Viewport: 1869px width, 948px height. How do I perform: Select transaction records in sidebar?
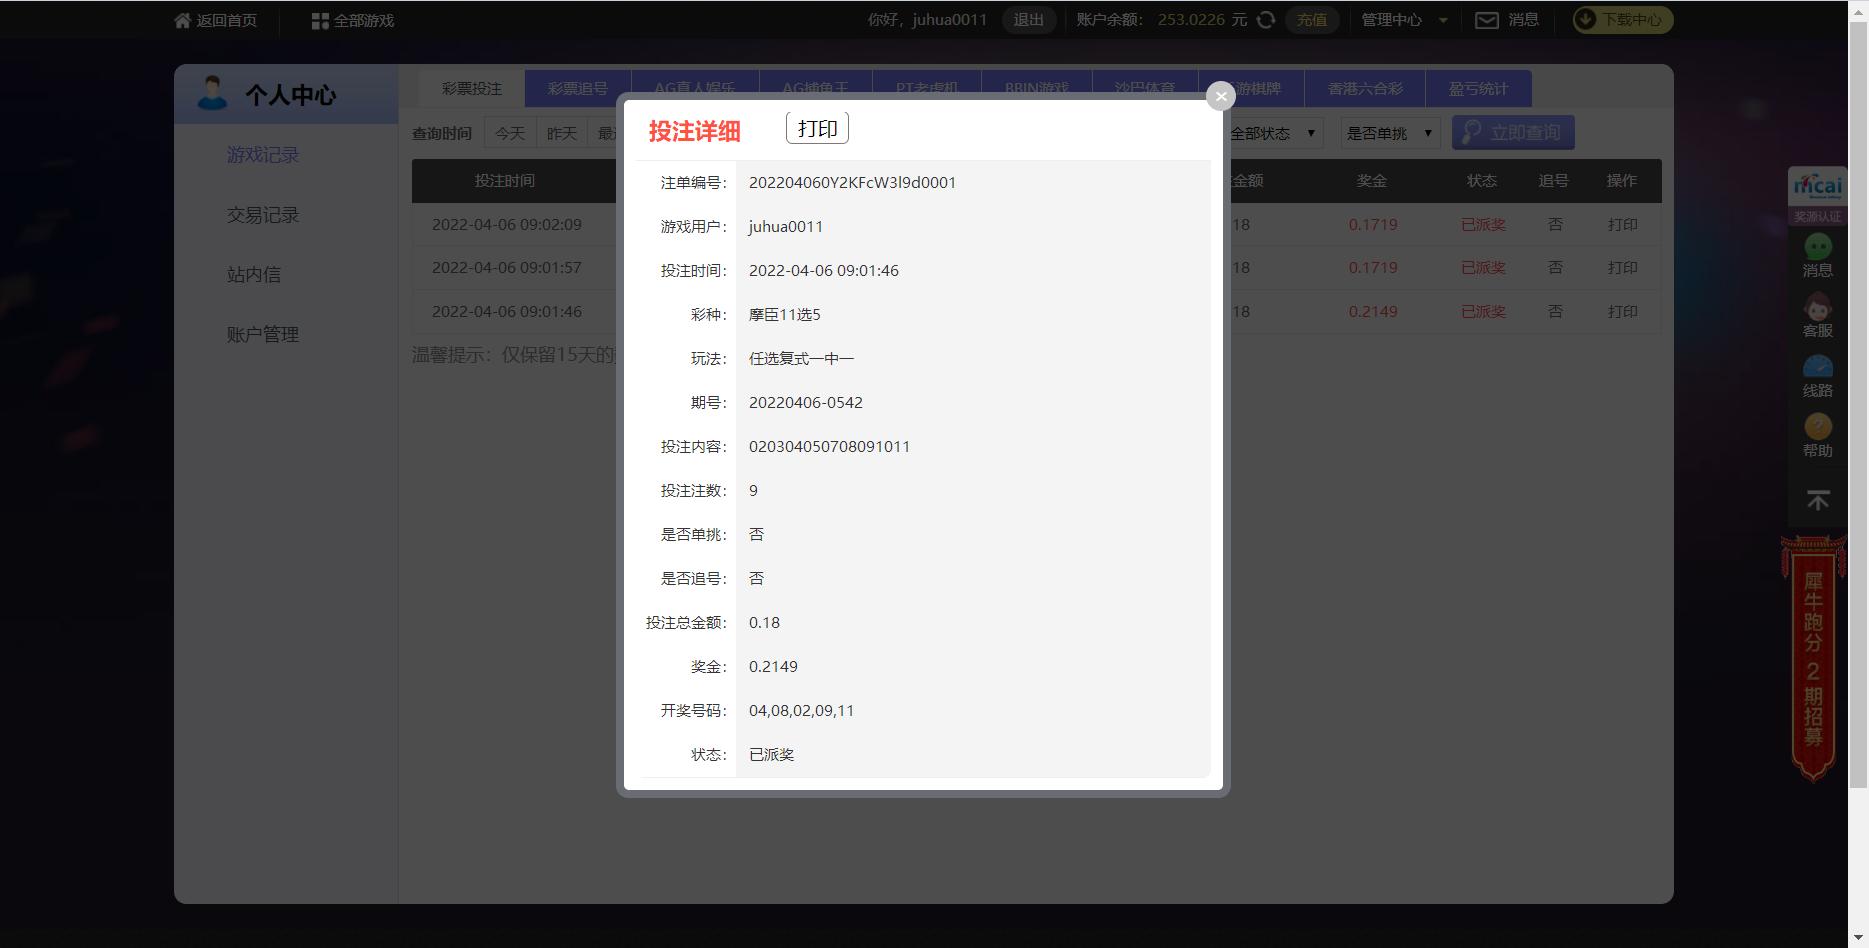tap(263, 215)
